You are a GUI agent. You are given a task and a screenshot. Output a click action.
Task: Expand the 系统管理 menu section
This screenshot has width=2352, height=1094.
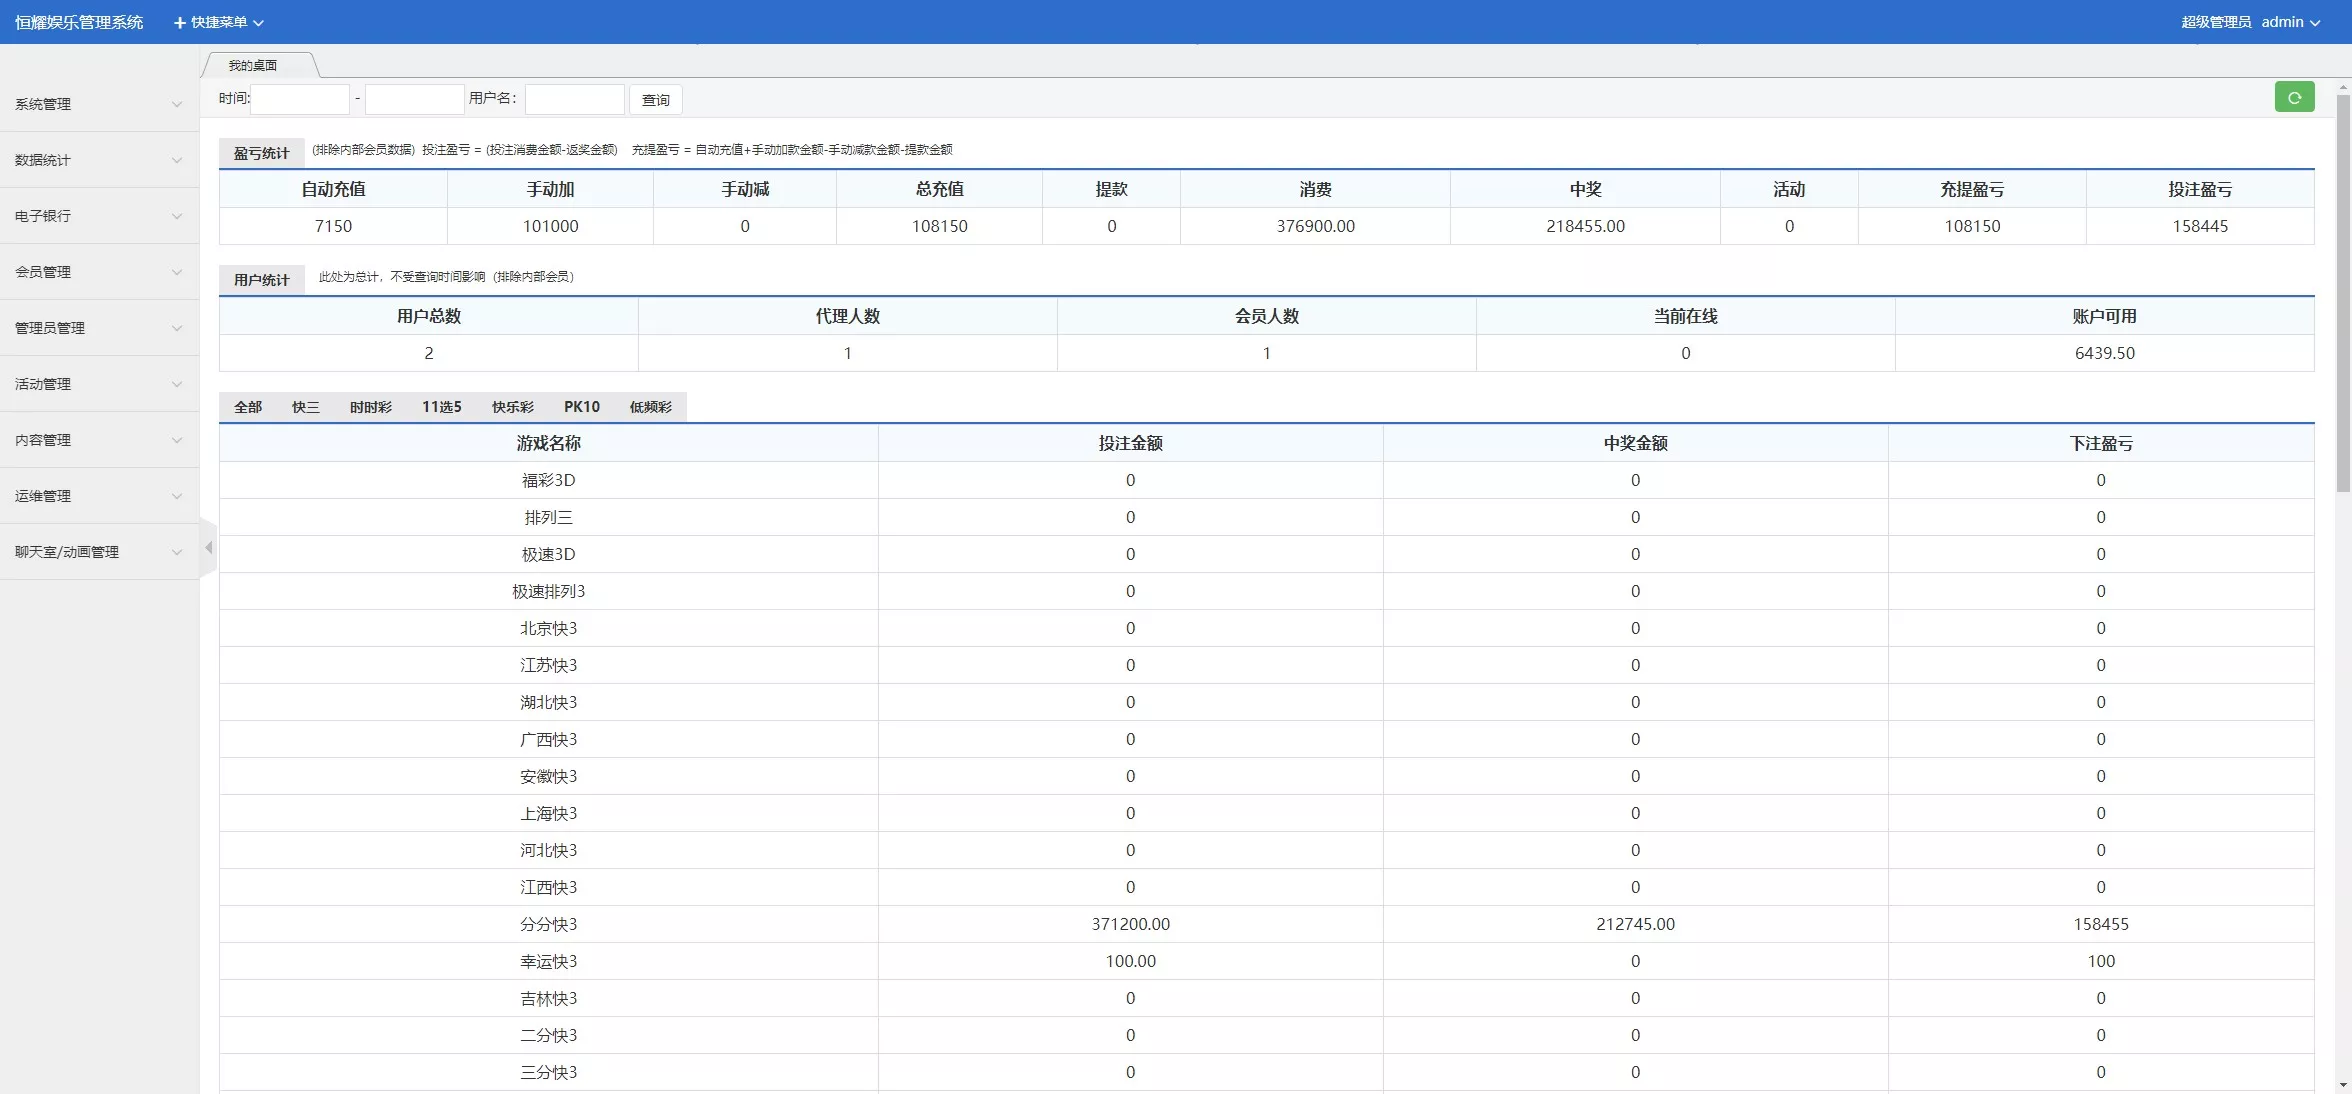[97, 104]
